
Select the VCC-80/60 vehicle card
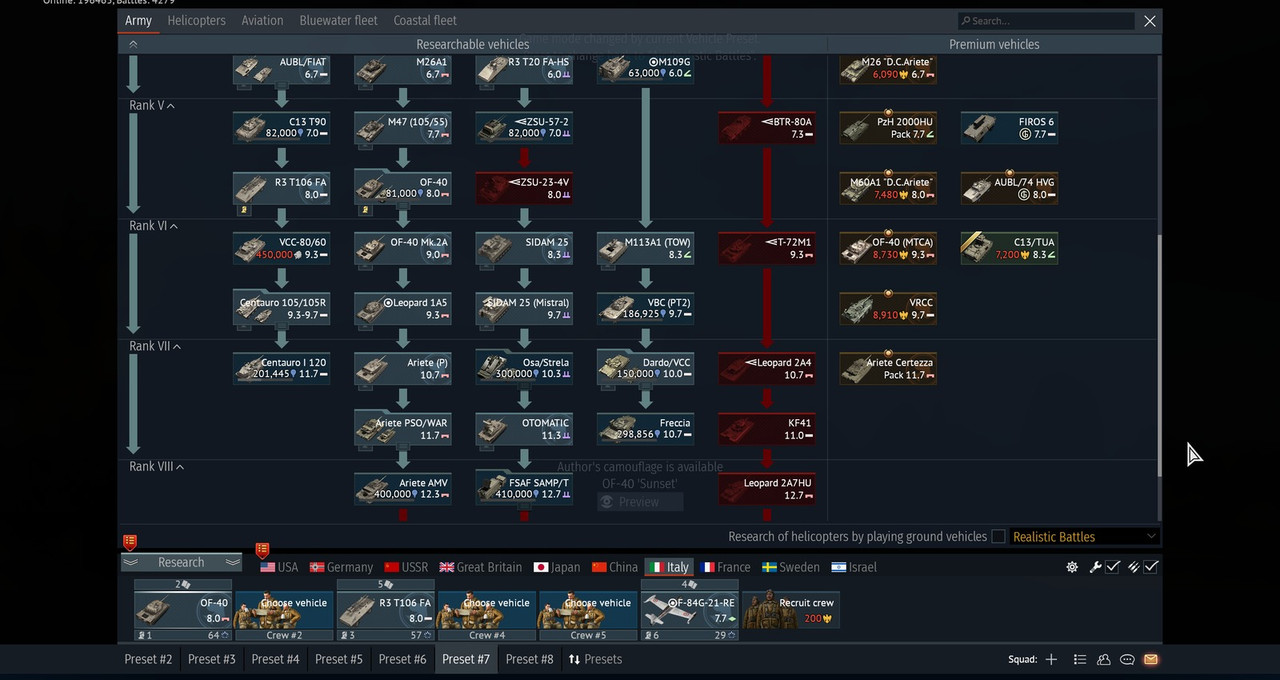[282, 249]
